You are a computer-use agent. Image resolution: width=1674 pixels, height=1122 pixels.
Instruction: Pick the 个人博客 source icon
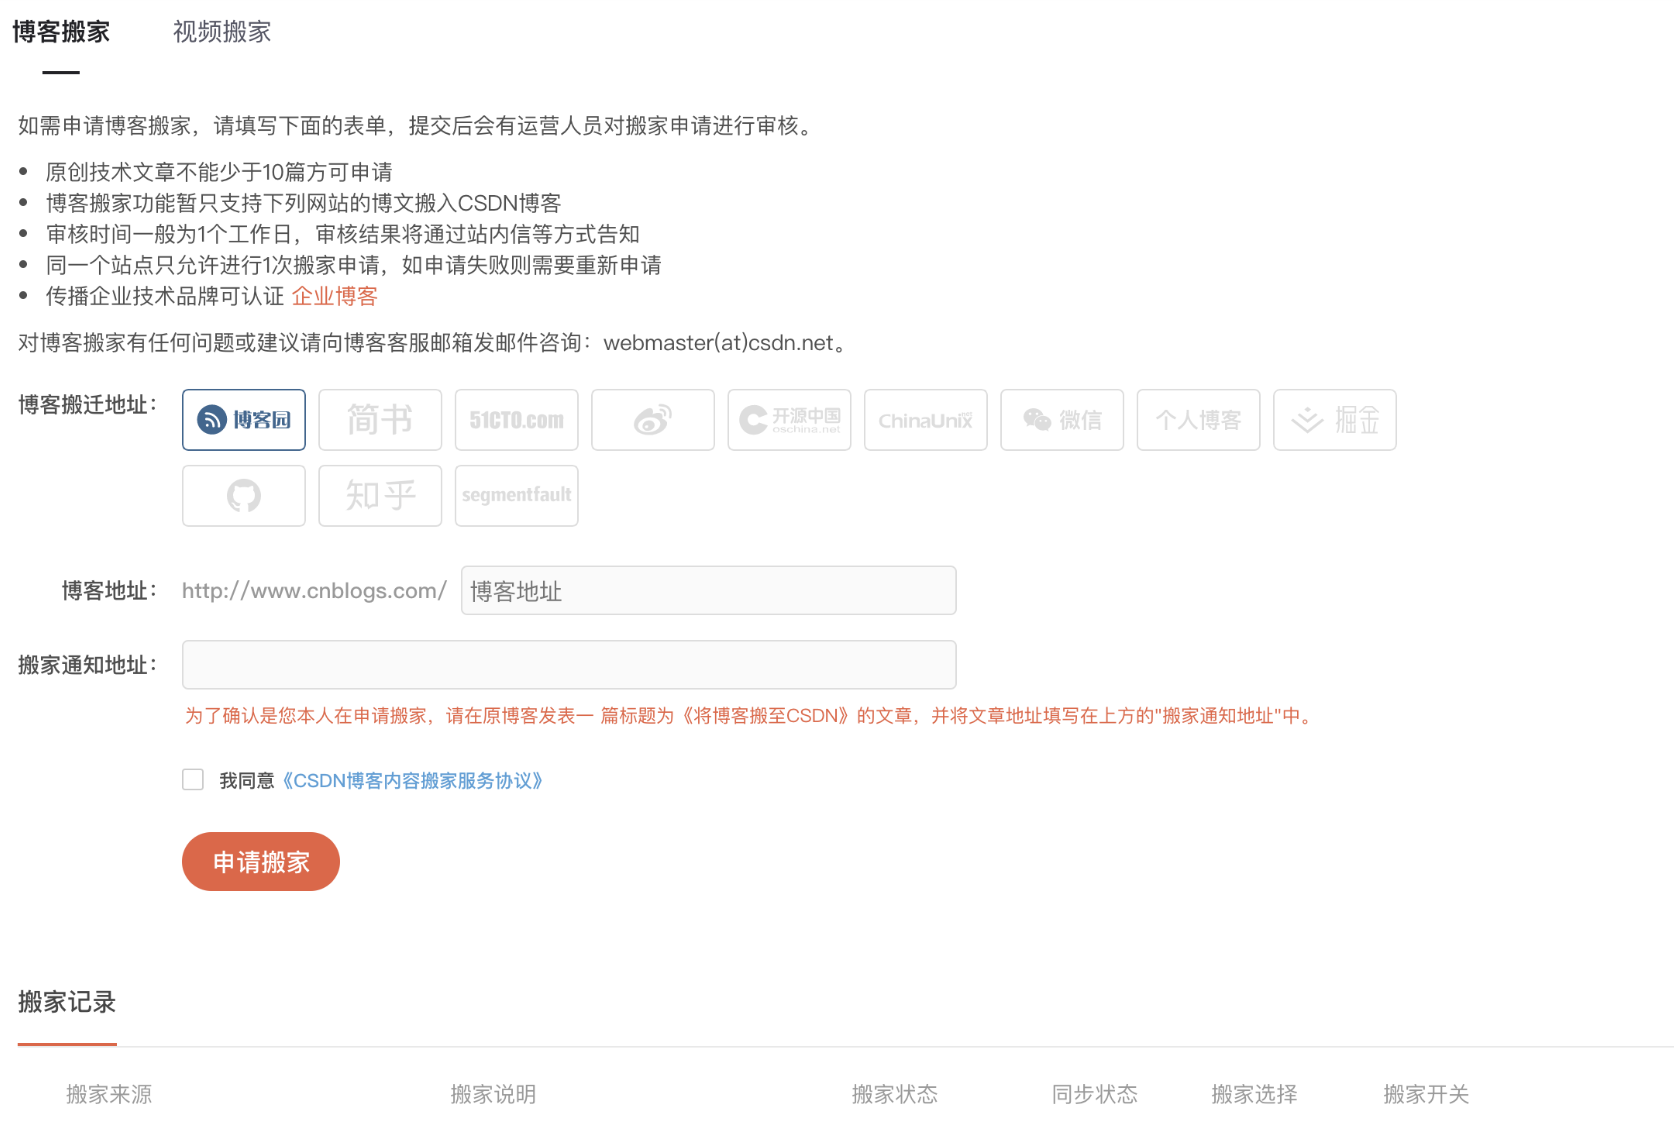click(1198, 420)
